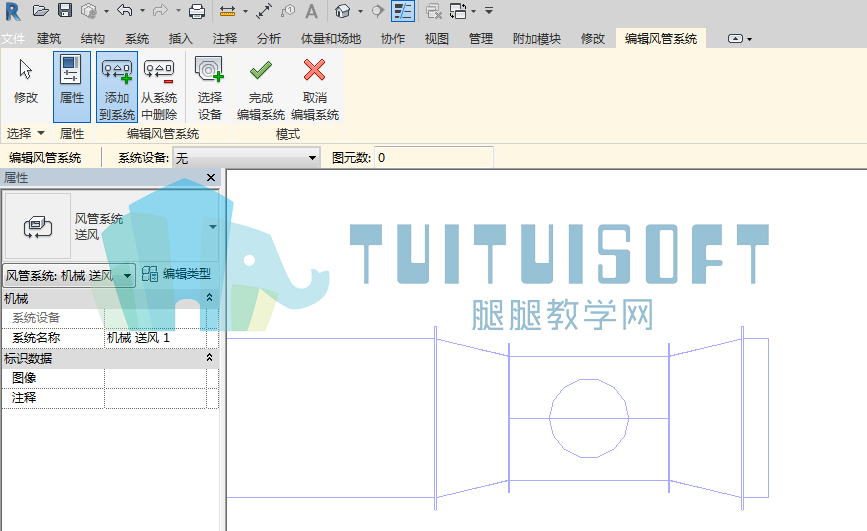Switch to the 附加模块 ribbon tab
867x531 pixels.
click(x=536, y=39)
